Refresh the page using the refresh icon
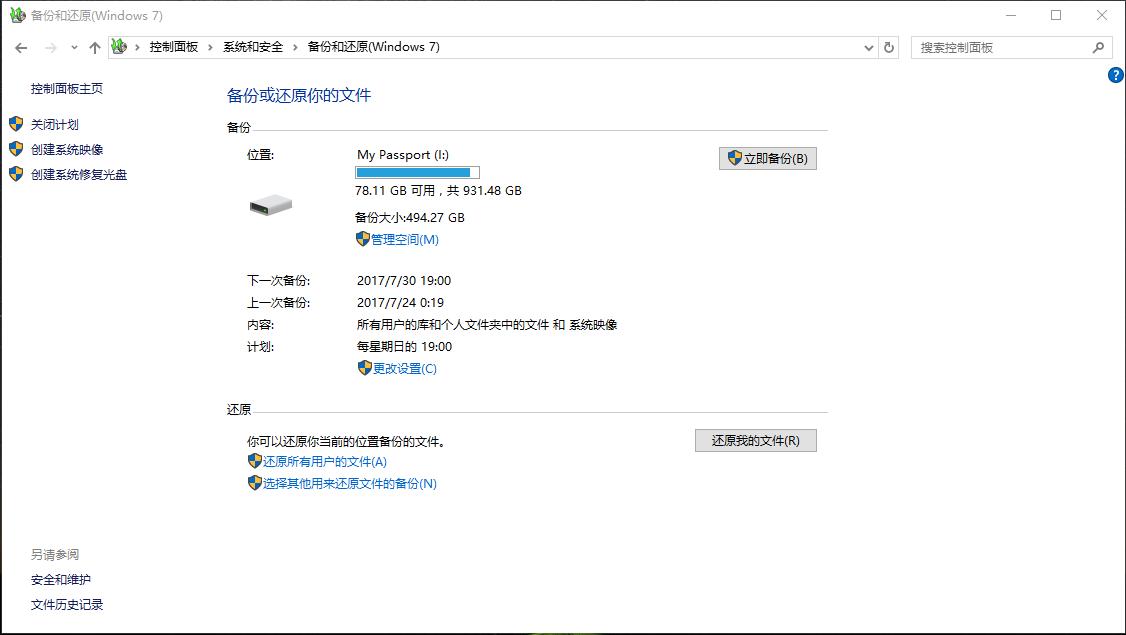The width and height of the screenshot is (1126, 635). click(889, 47)
